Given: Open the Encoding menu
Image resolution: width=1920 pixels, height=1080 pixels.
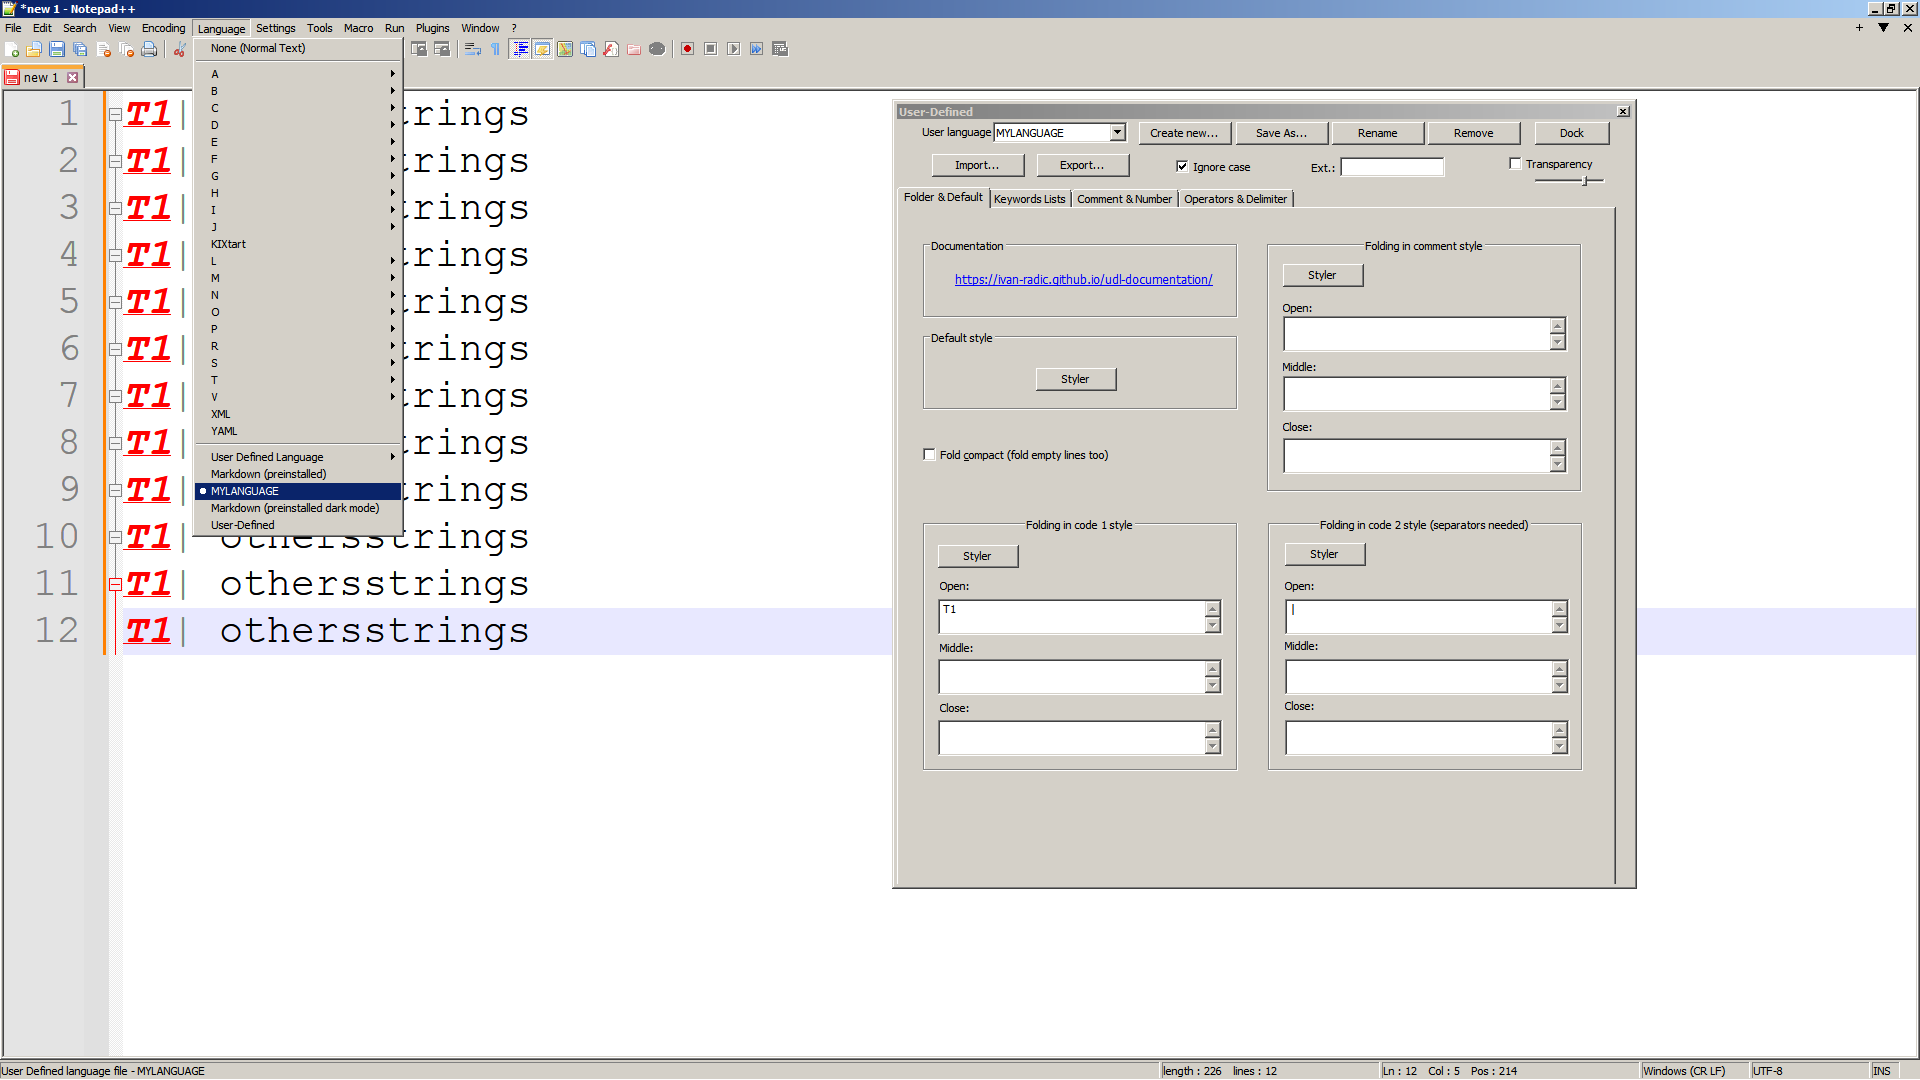Looking at the screenshot, I should [x=163, y=28].
